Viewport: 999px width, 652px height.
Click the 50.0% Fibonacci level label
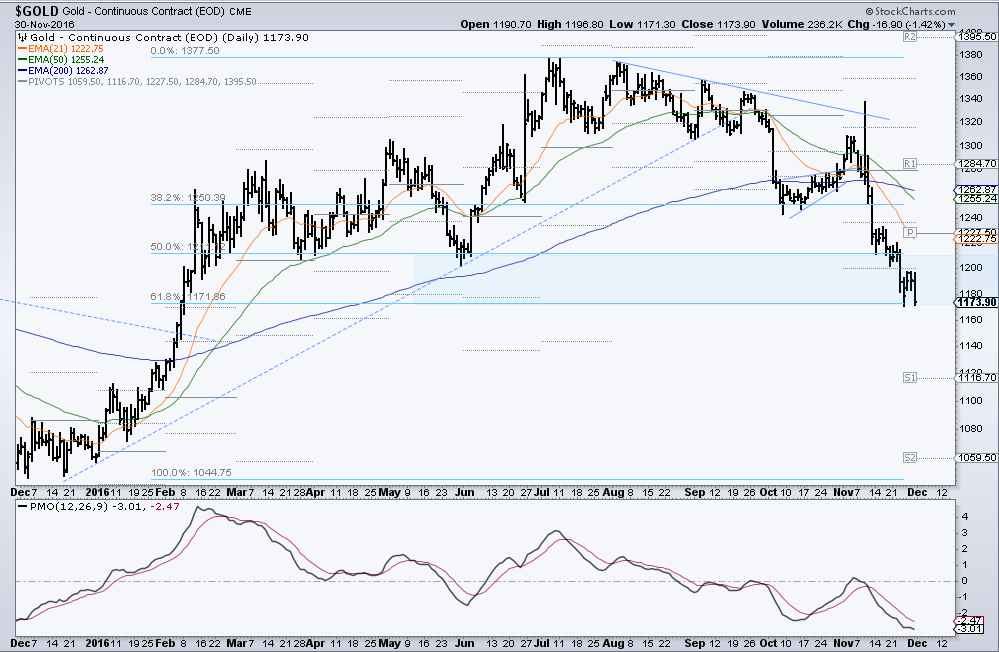[x=188, y=247]
